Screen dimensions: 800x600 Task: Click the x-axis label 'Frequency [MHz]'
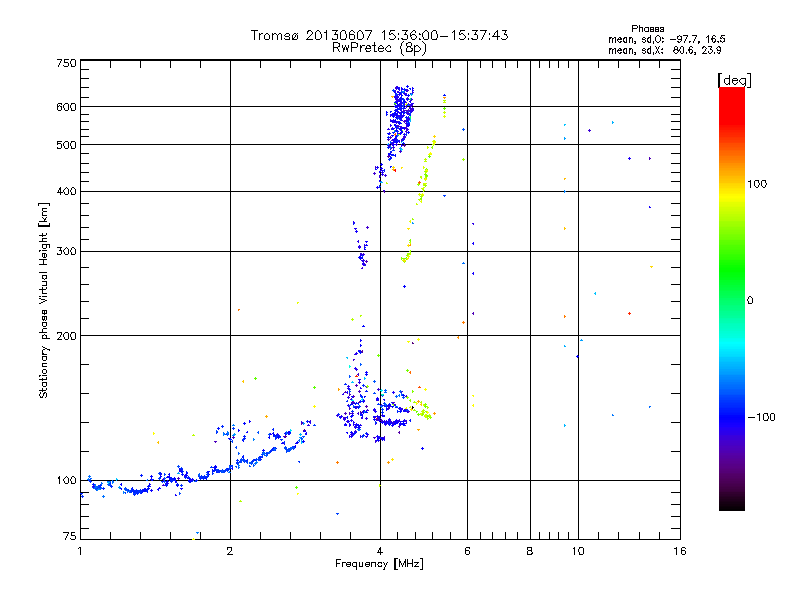(379, 564)
